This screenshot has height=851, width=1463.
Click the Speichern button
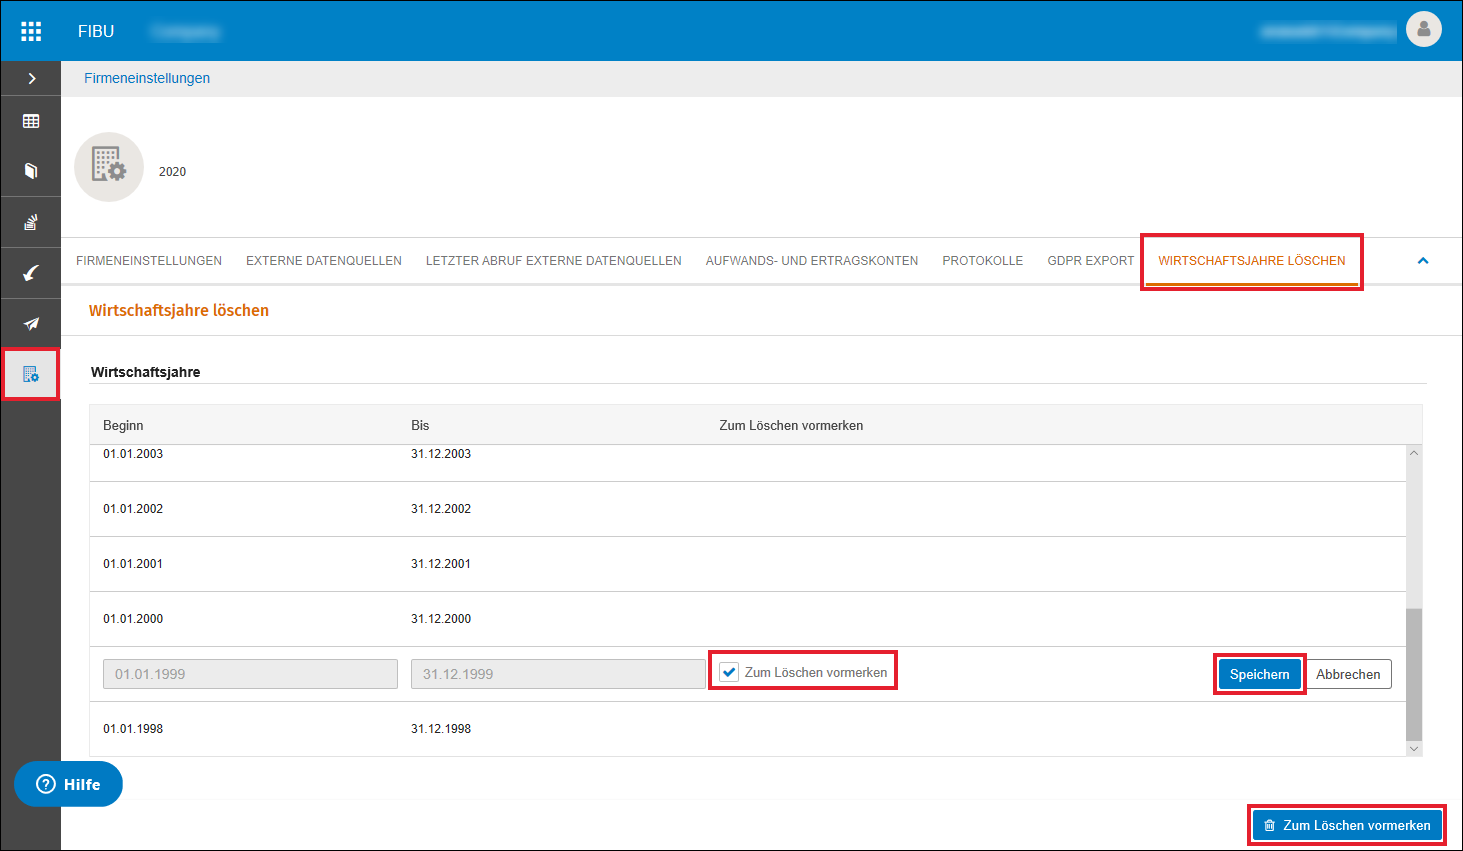click(x=1260, y=674)
